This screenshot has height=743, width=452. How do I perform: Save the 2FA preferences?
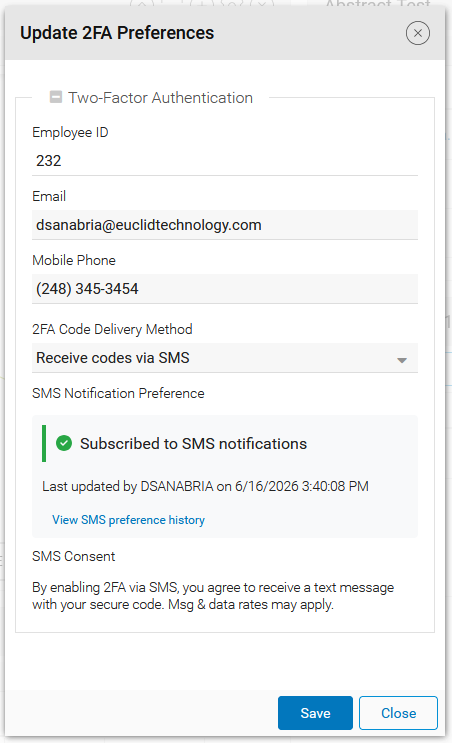coord(315,713)
